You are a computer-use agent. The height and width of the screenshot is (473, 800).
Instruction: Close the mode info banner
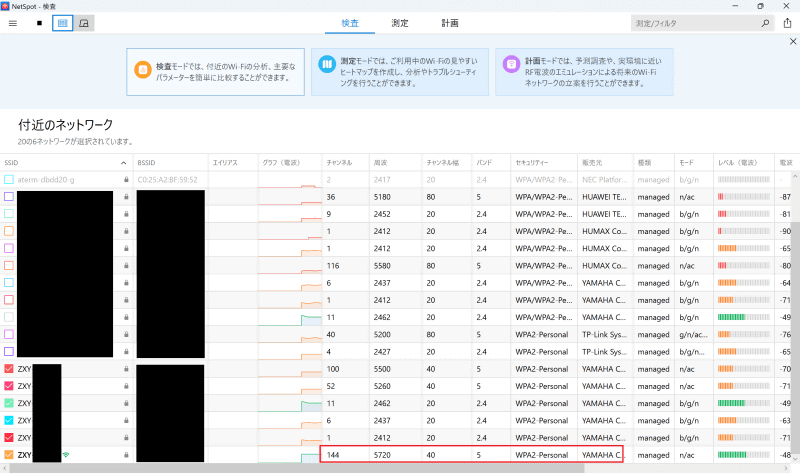click(793, 41)
